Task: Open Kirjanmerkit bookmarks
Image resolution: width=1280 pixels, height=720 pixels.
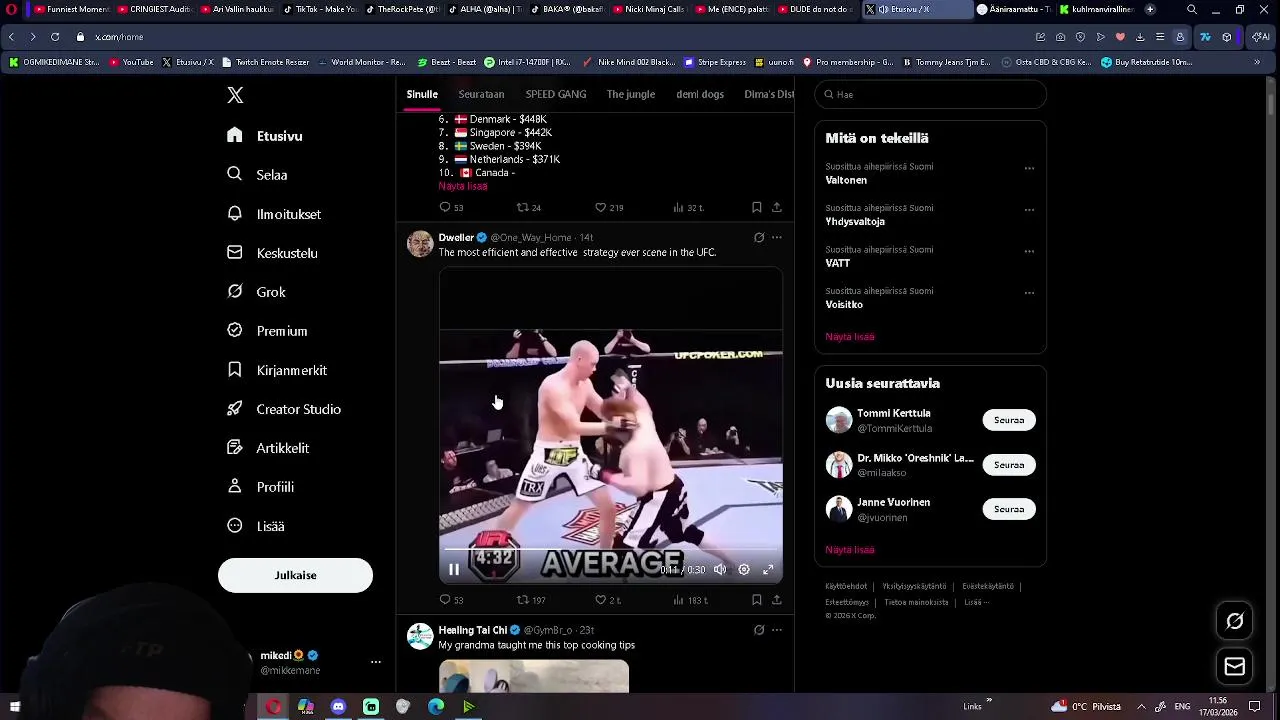Action: pyautogui.click(x=277, y=370)
